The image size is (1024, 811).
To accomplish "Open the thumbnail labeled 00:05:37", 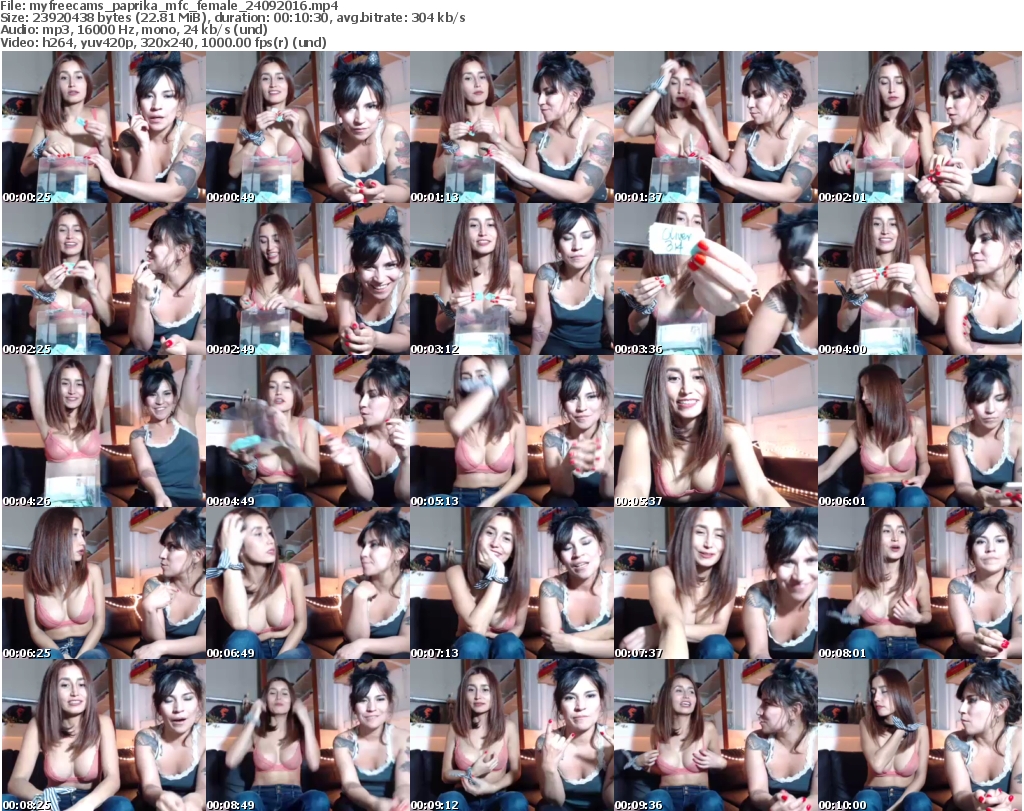I will [x=715, y=432].
